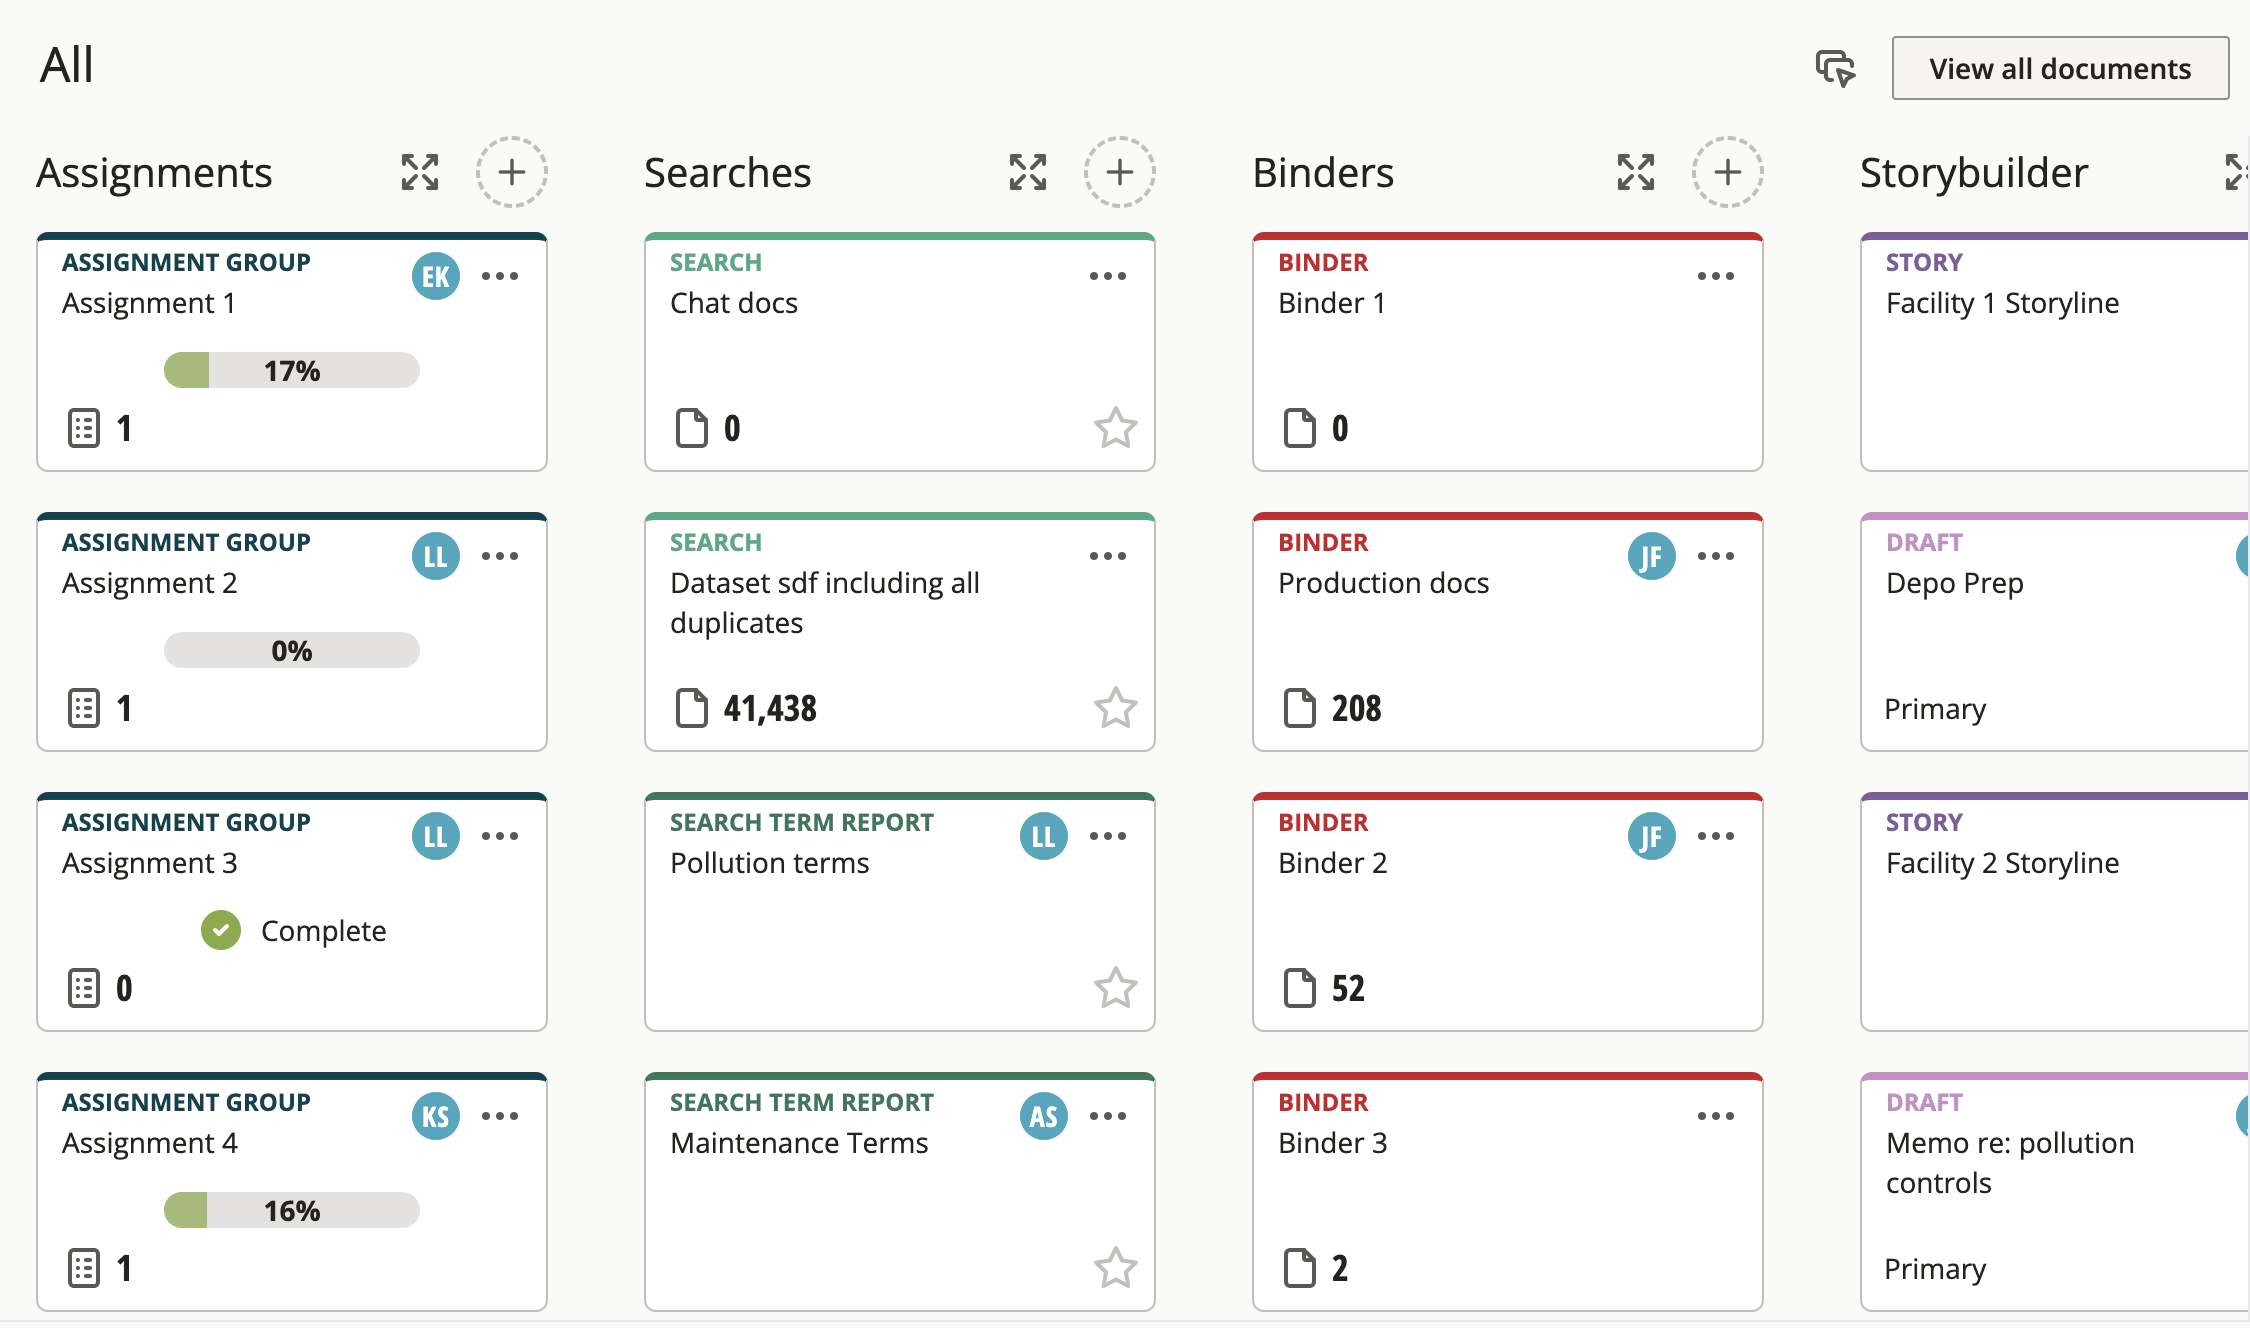
Task: Open Maintenance Terms options menu
Action: coord(1108,1116)
